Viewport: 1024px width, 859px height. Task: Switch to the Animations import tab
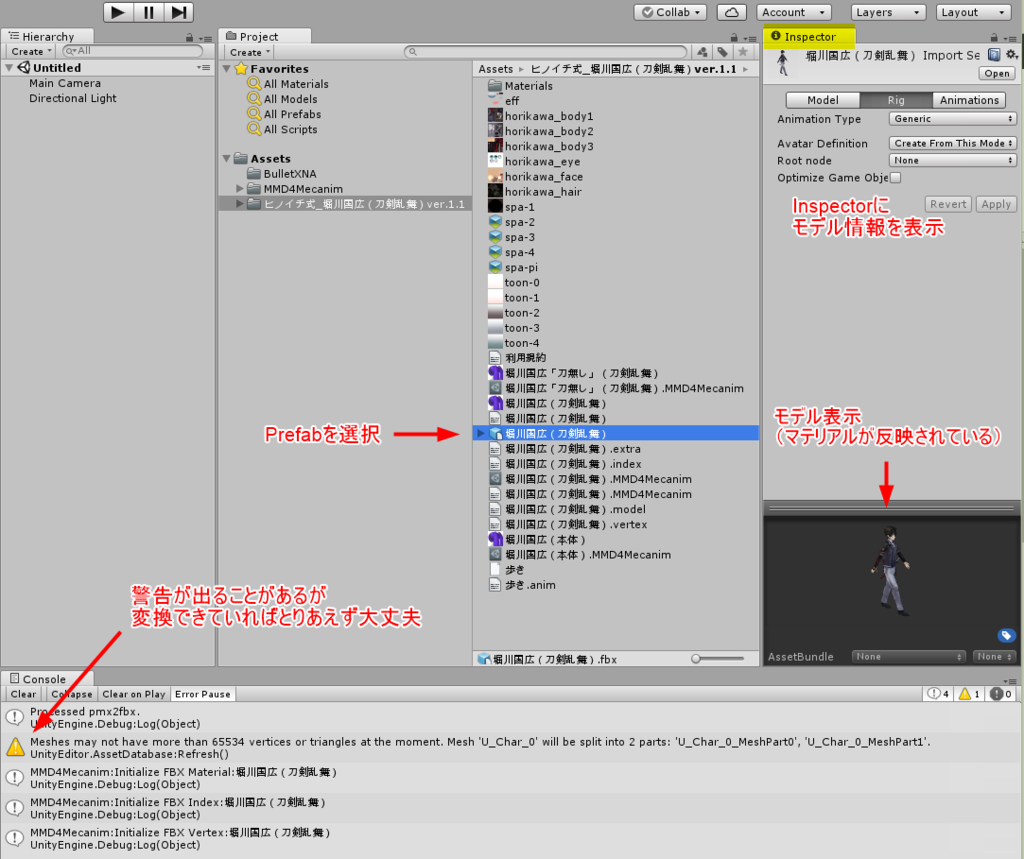click(969, 100)
